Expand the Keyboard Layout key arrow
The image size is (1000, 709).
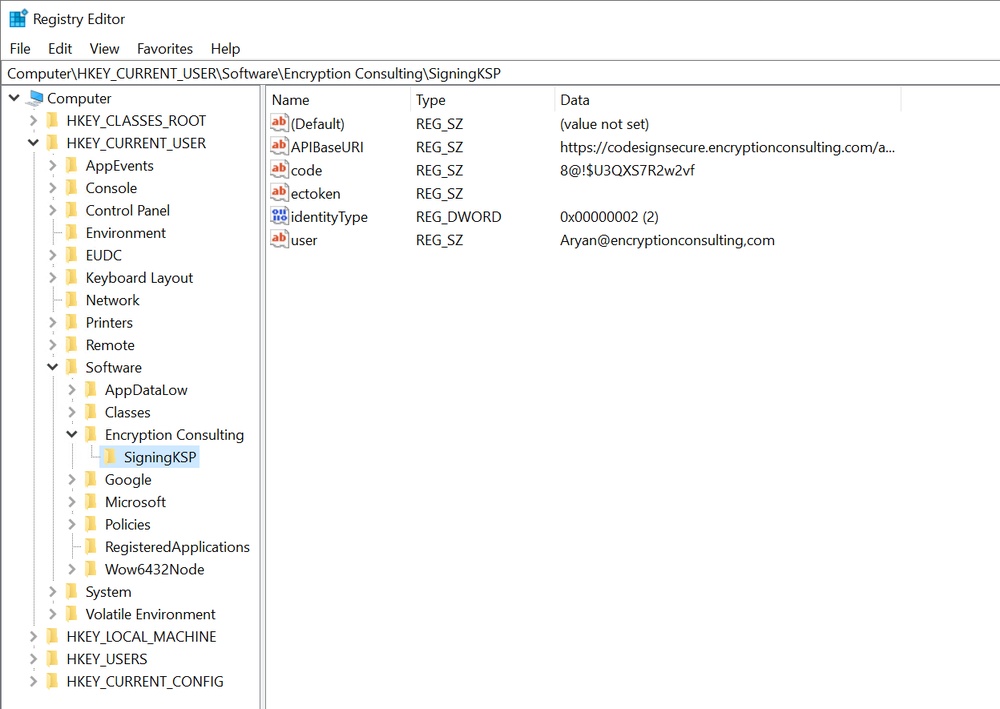[x=52, y=278]
